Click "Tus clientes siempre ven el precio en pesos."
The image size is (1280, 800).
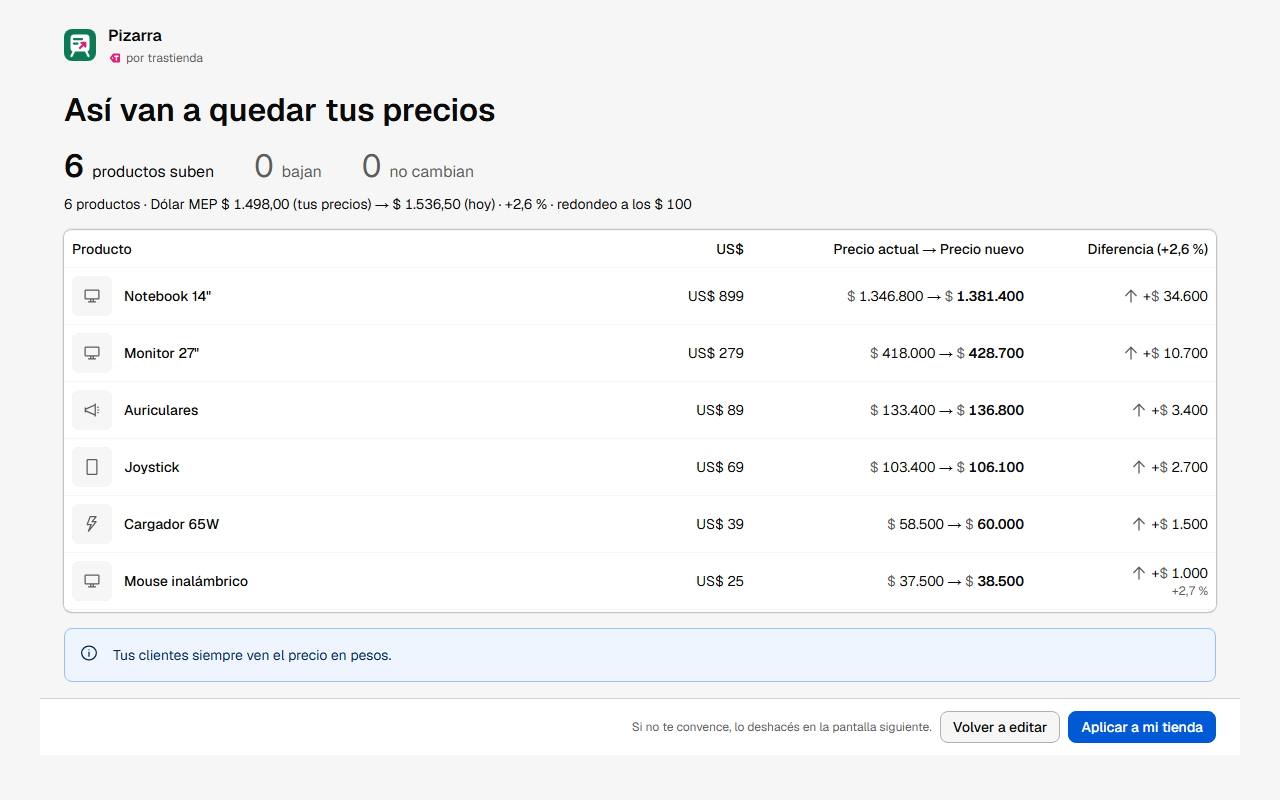click(x=252, y=656)
